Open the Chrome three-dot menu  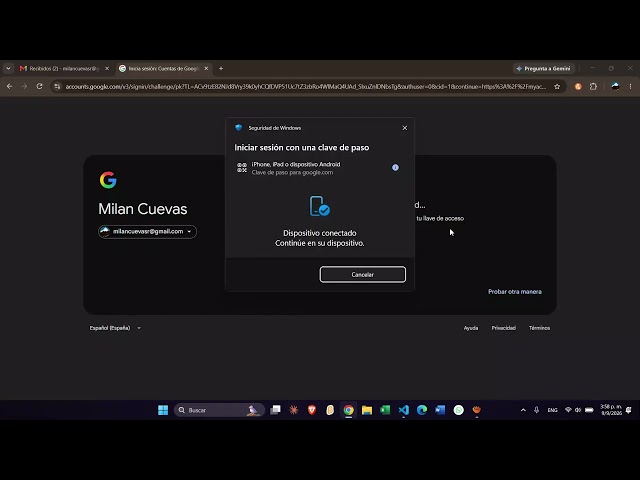point(630,86)
